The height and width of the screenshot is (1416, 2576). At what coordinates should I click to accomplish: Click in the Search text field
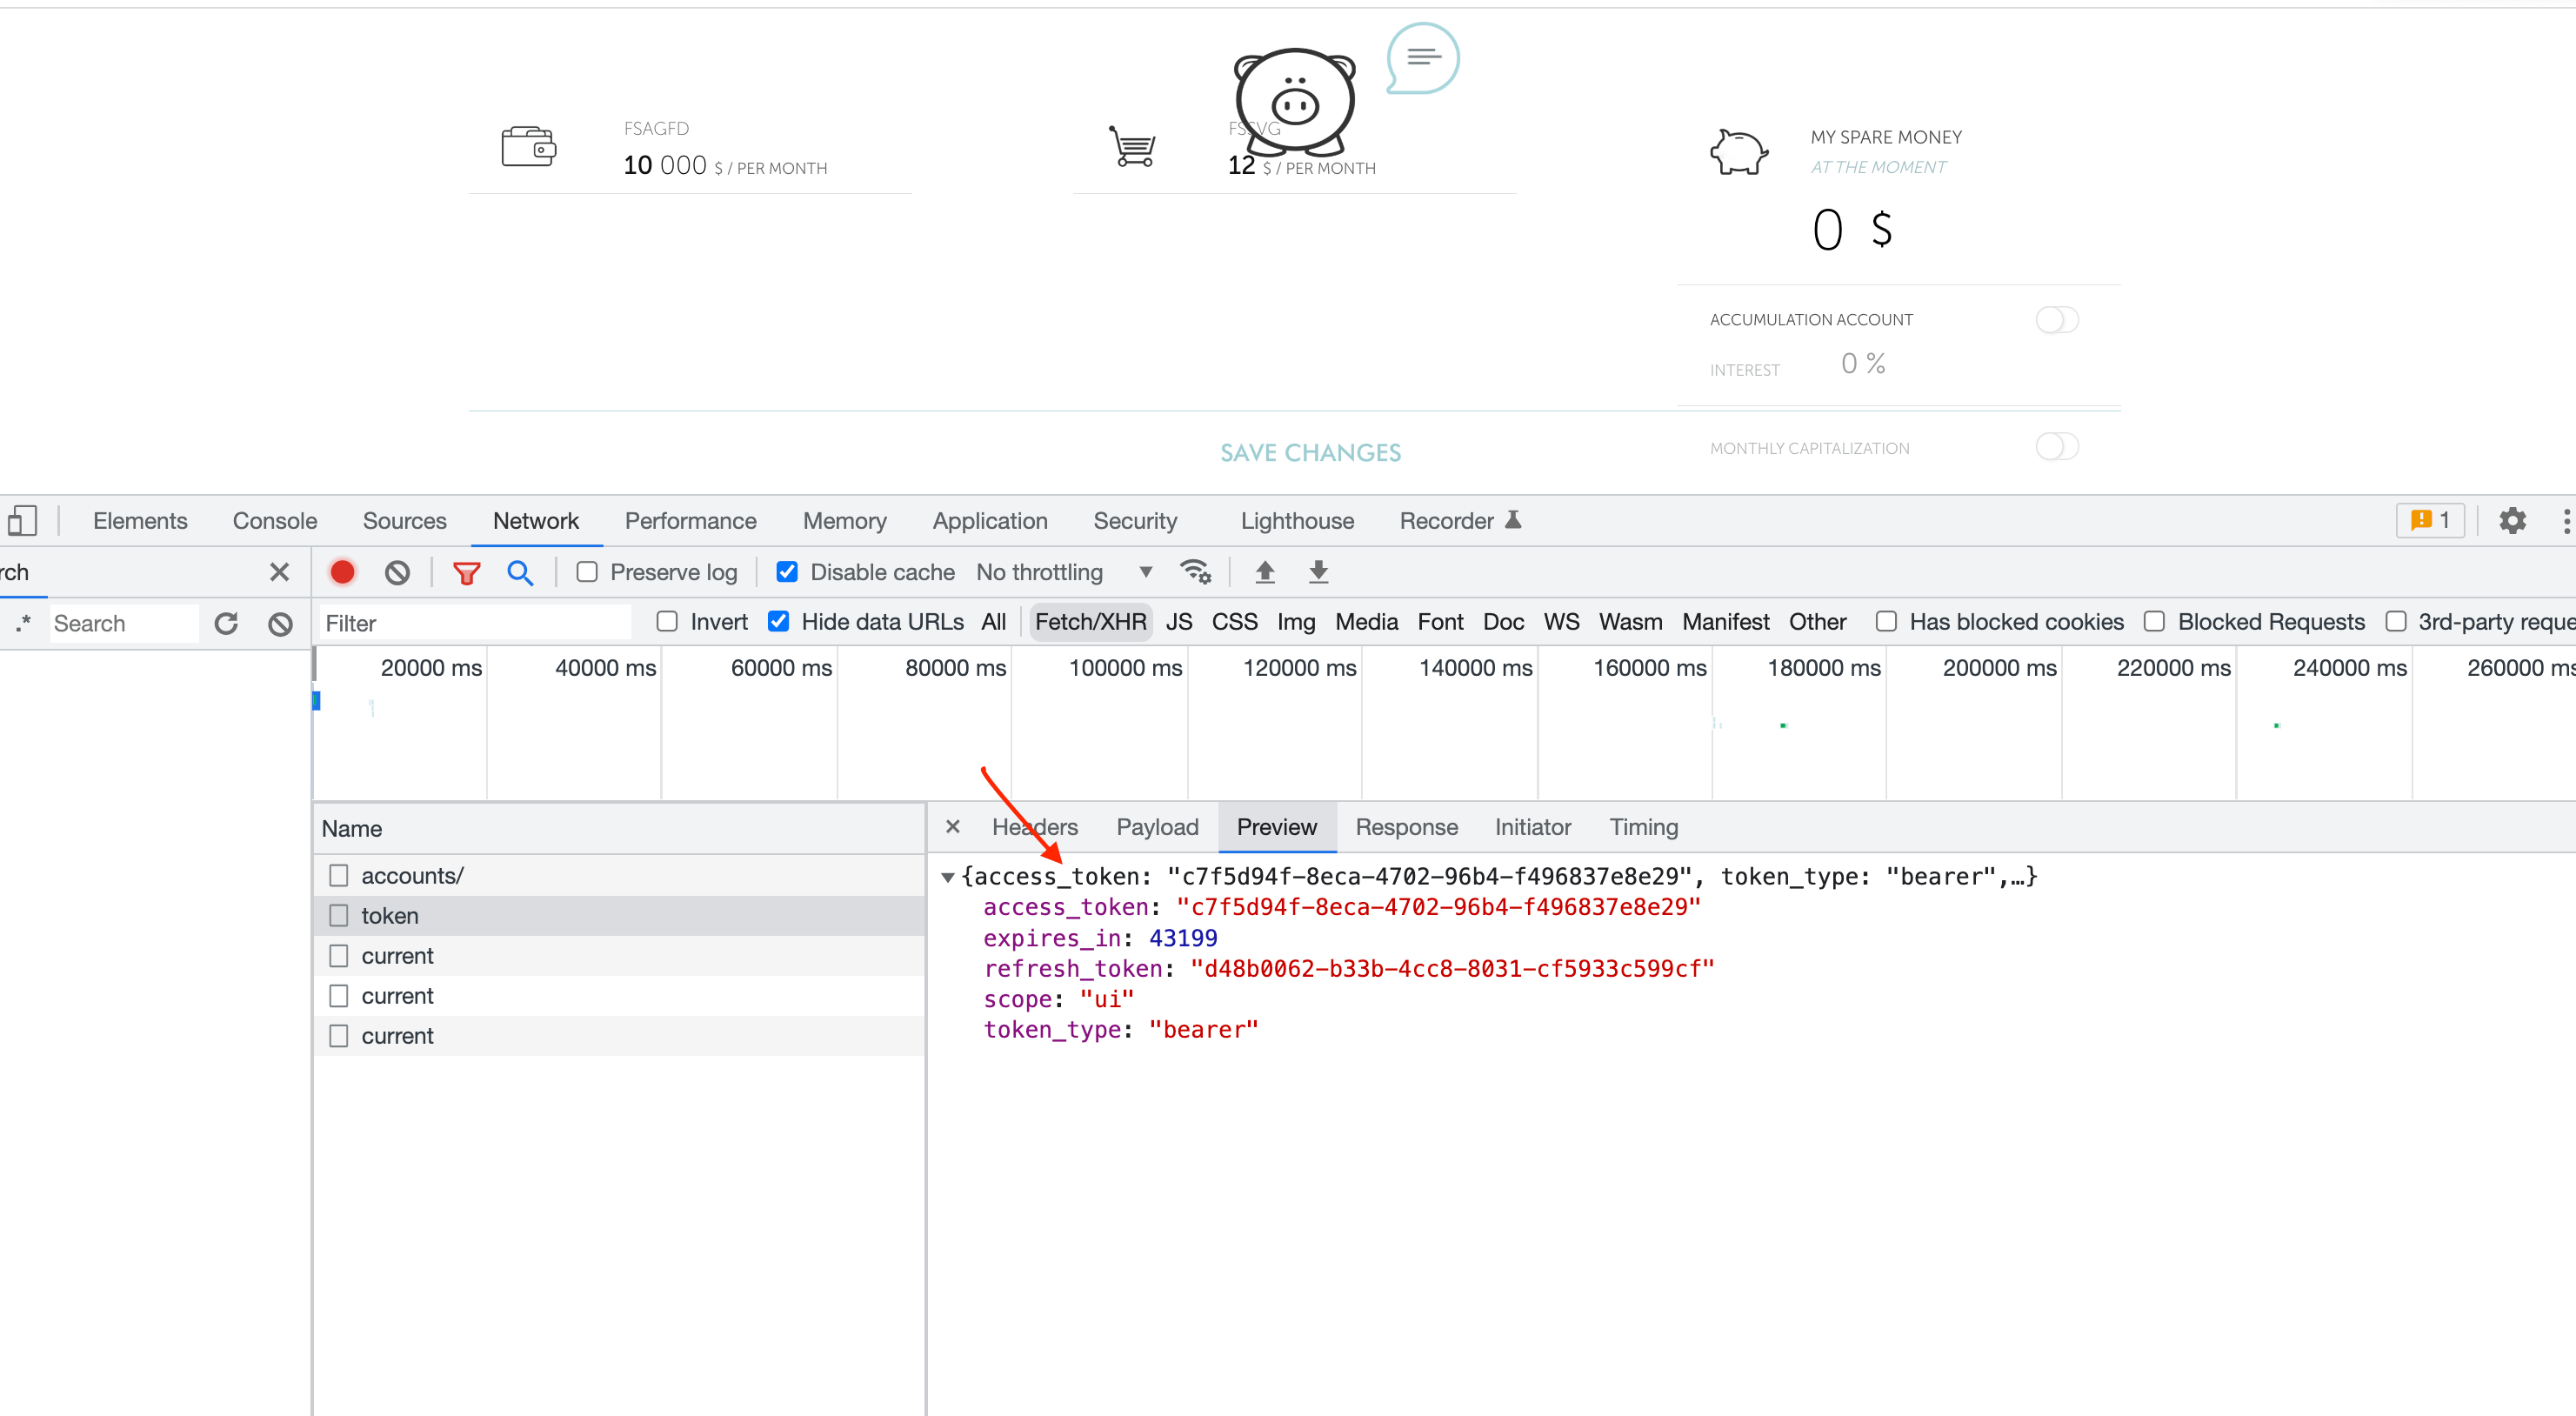tap(123, 623)
